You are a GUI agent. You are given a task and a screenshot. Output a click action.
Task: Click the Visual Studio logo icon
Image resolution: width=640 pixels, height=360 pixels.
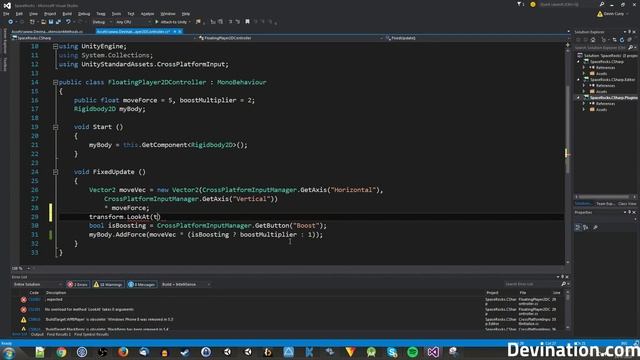pos(7,5)
